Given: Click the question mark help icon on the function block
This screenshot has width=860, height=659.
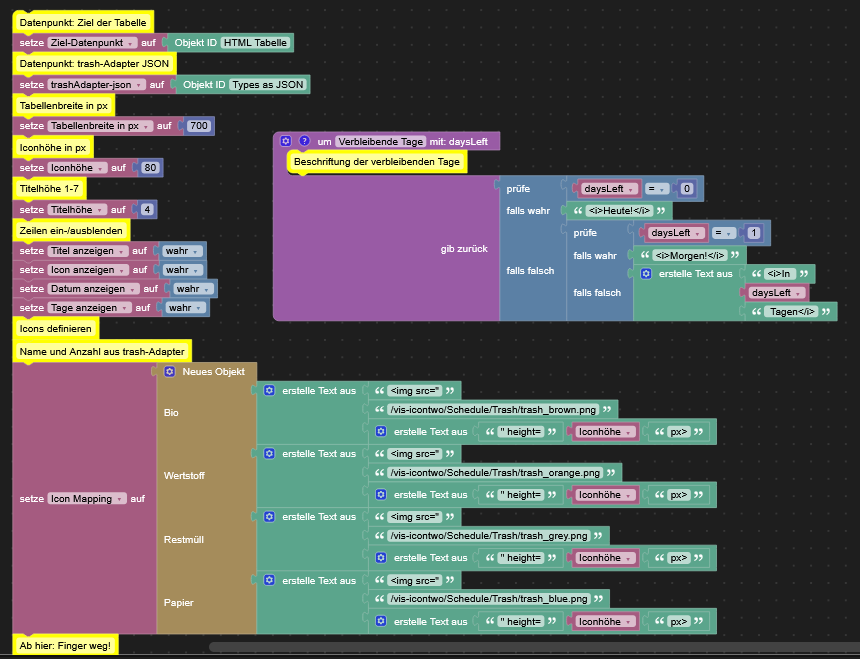Looking at the screenshot, I should tap(304, 141).
